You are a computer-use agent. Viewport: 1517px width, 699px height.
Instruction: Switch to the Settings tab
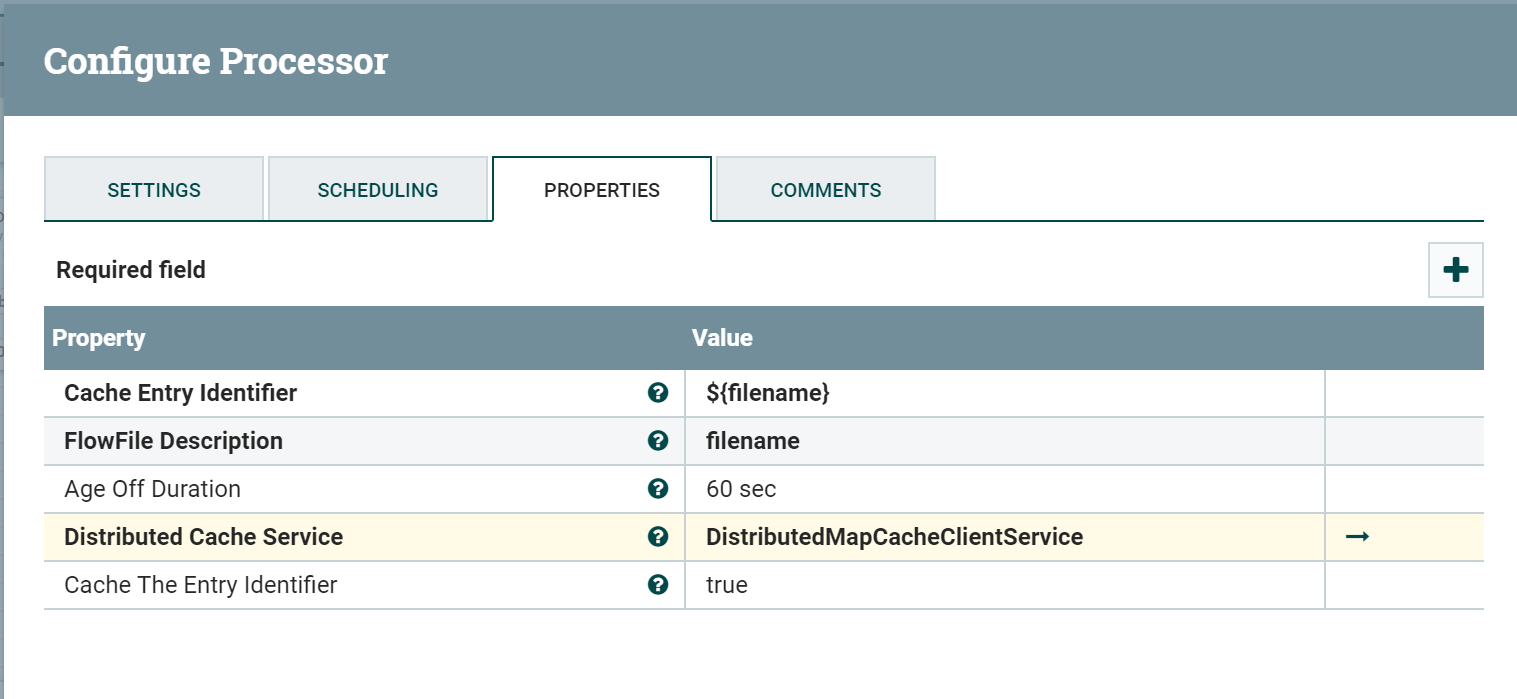(153, 189)
